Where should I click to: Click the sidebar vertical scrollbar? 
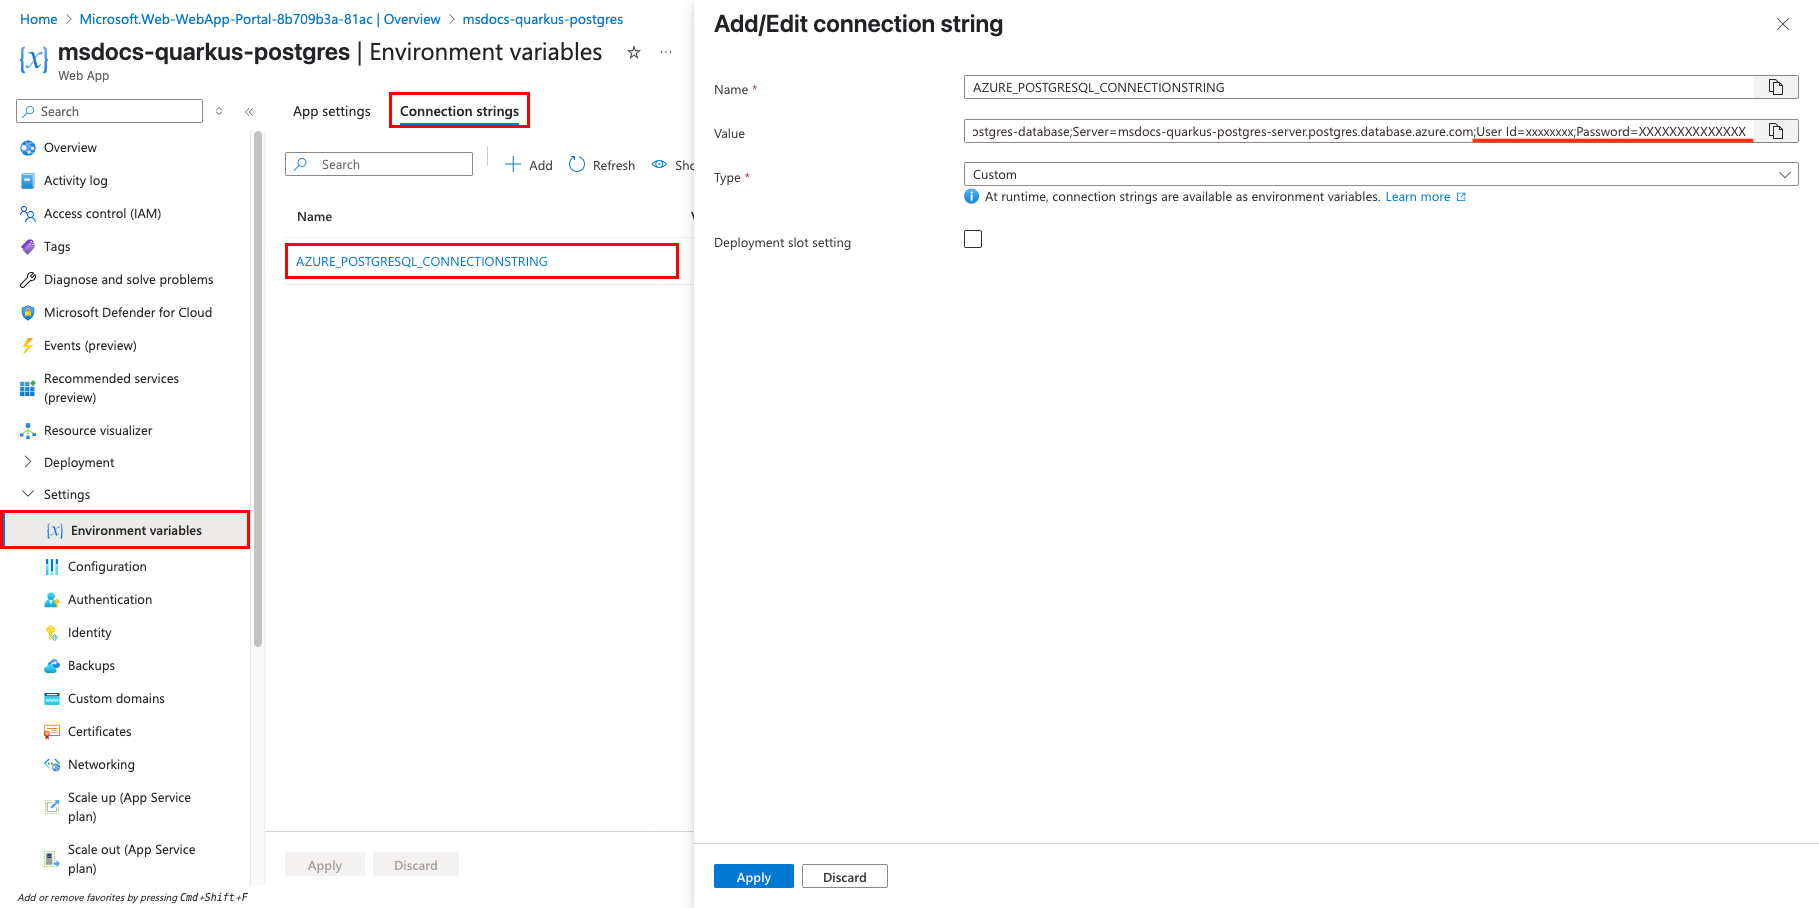(258, 390)
